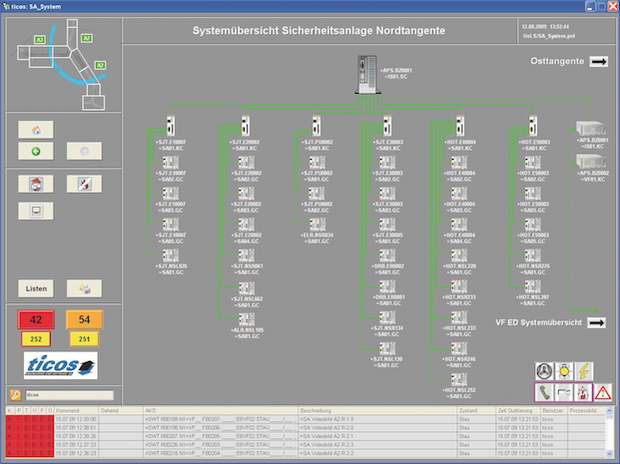Sort alarms by the Kommend column header
The width and height of the screenshot is (620, 464).
tap(76, 411)
